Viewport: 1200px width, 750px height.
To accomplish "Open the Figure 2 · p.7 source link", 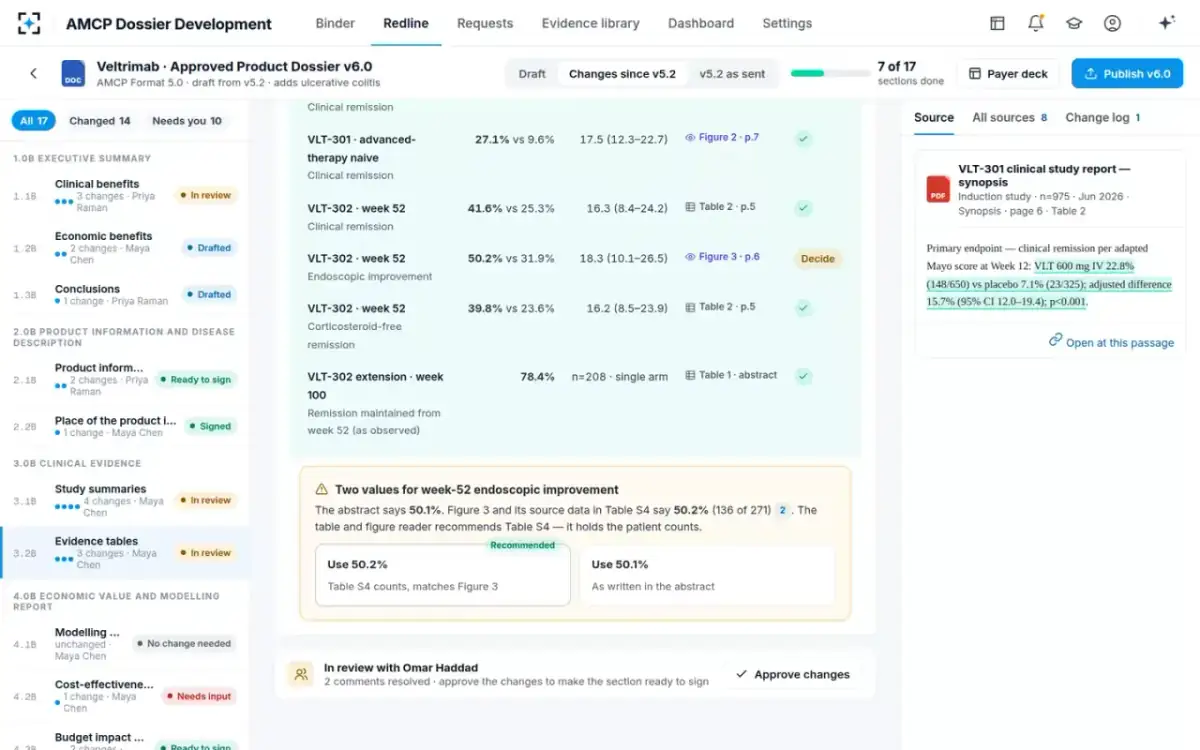I will click(722, 137).
